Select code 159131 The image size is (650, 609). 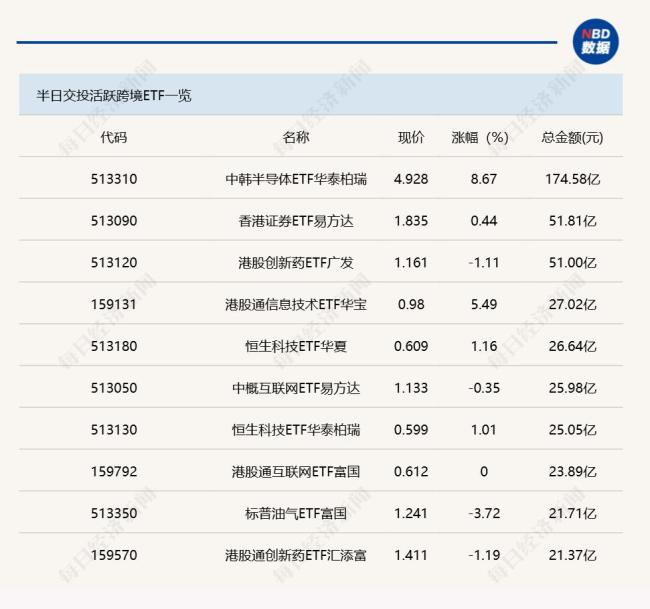[114, 305]
